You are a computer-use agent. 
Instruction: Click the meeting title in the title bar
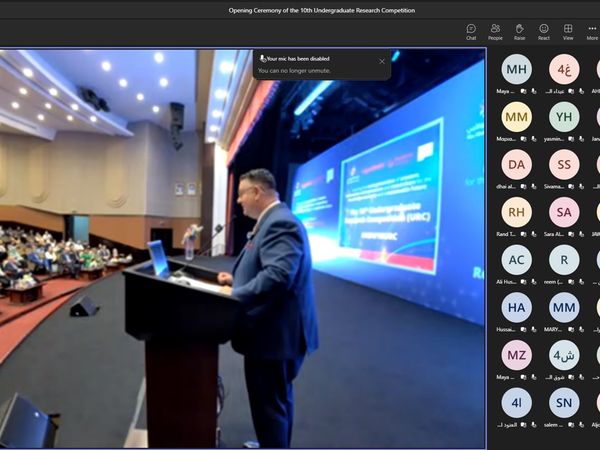[300, 10]
